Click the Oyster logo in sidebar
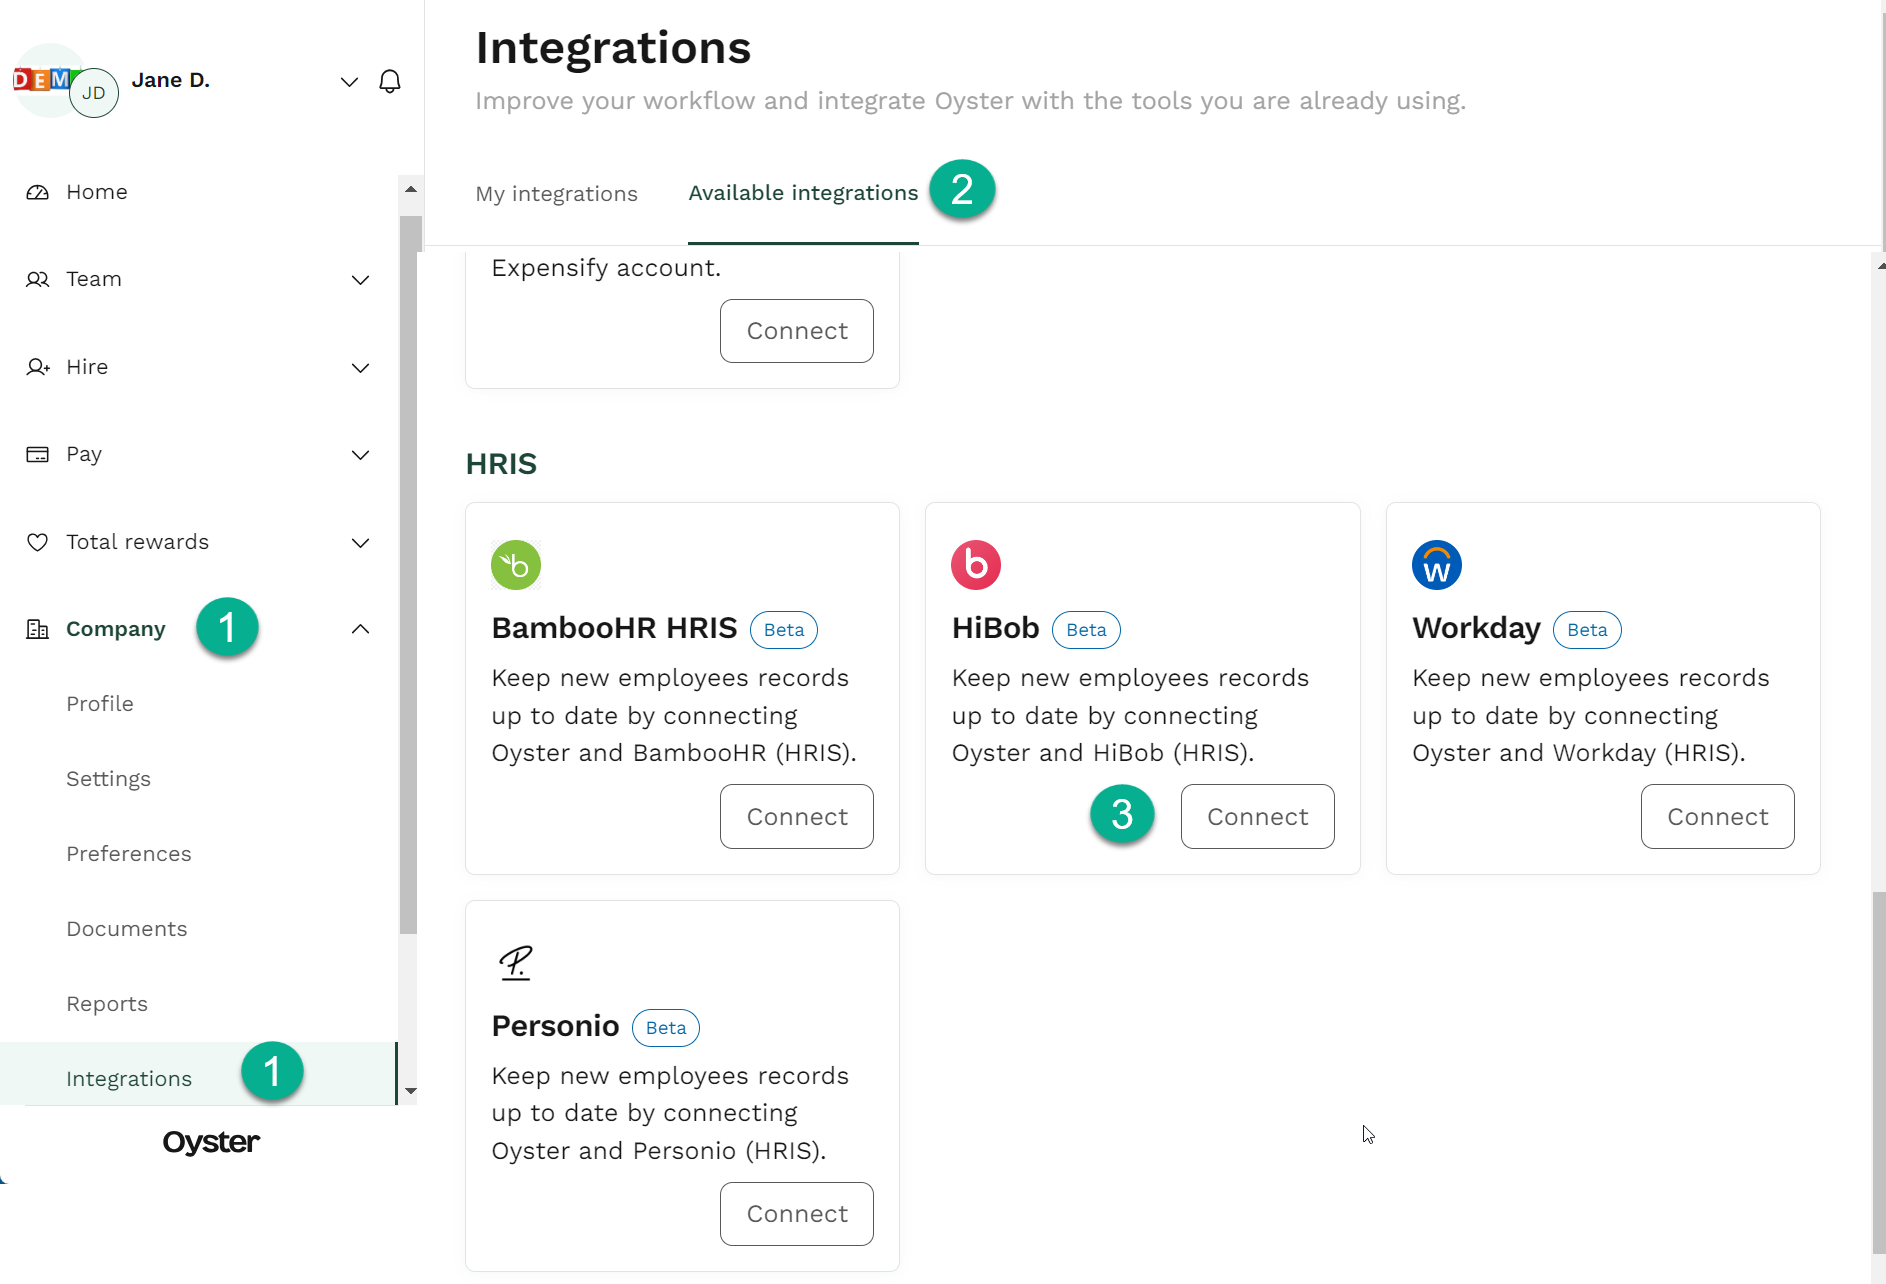1886x1284 pixels. (x=211, y=1142)
